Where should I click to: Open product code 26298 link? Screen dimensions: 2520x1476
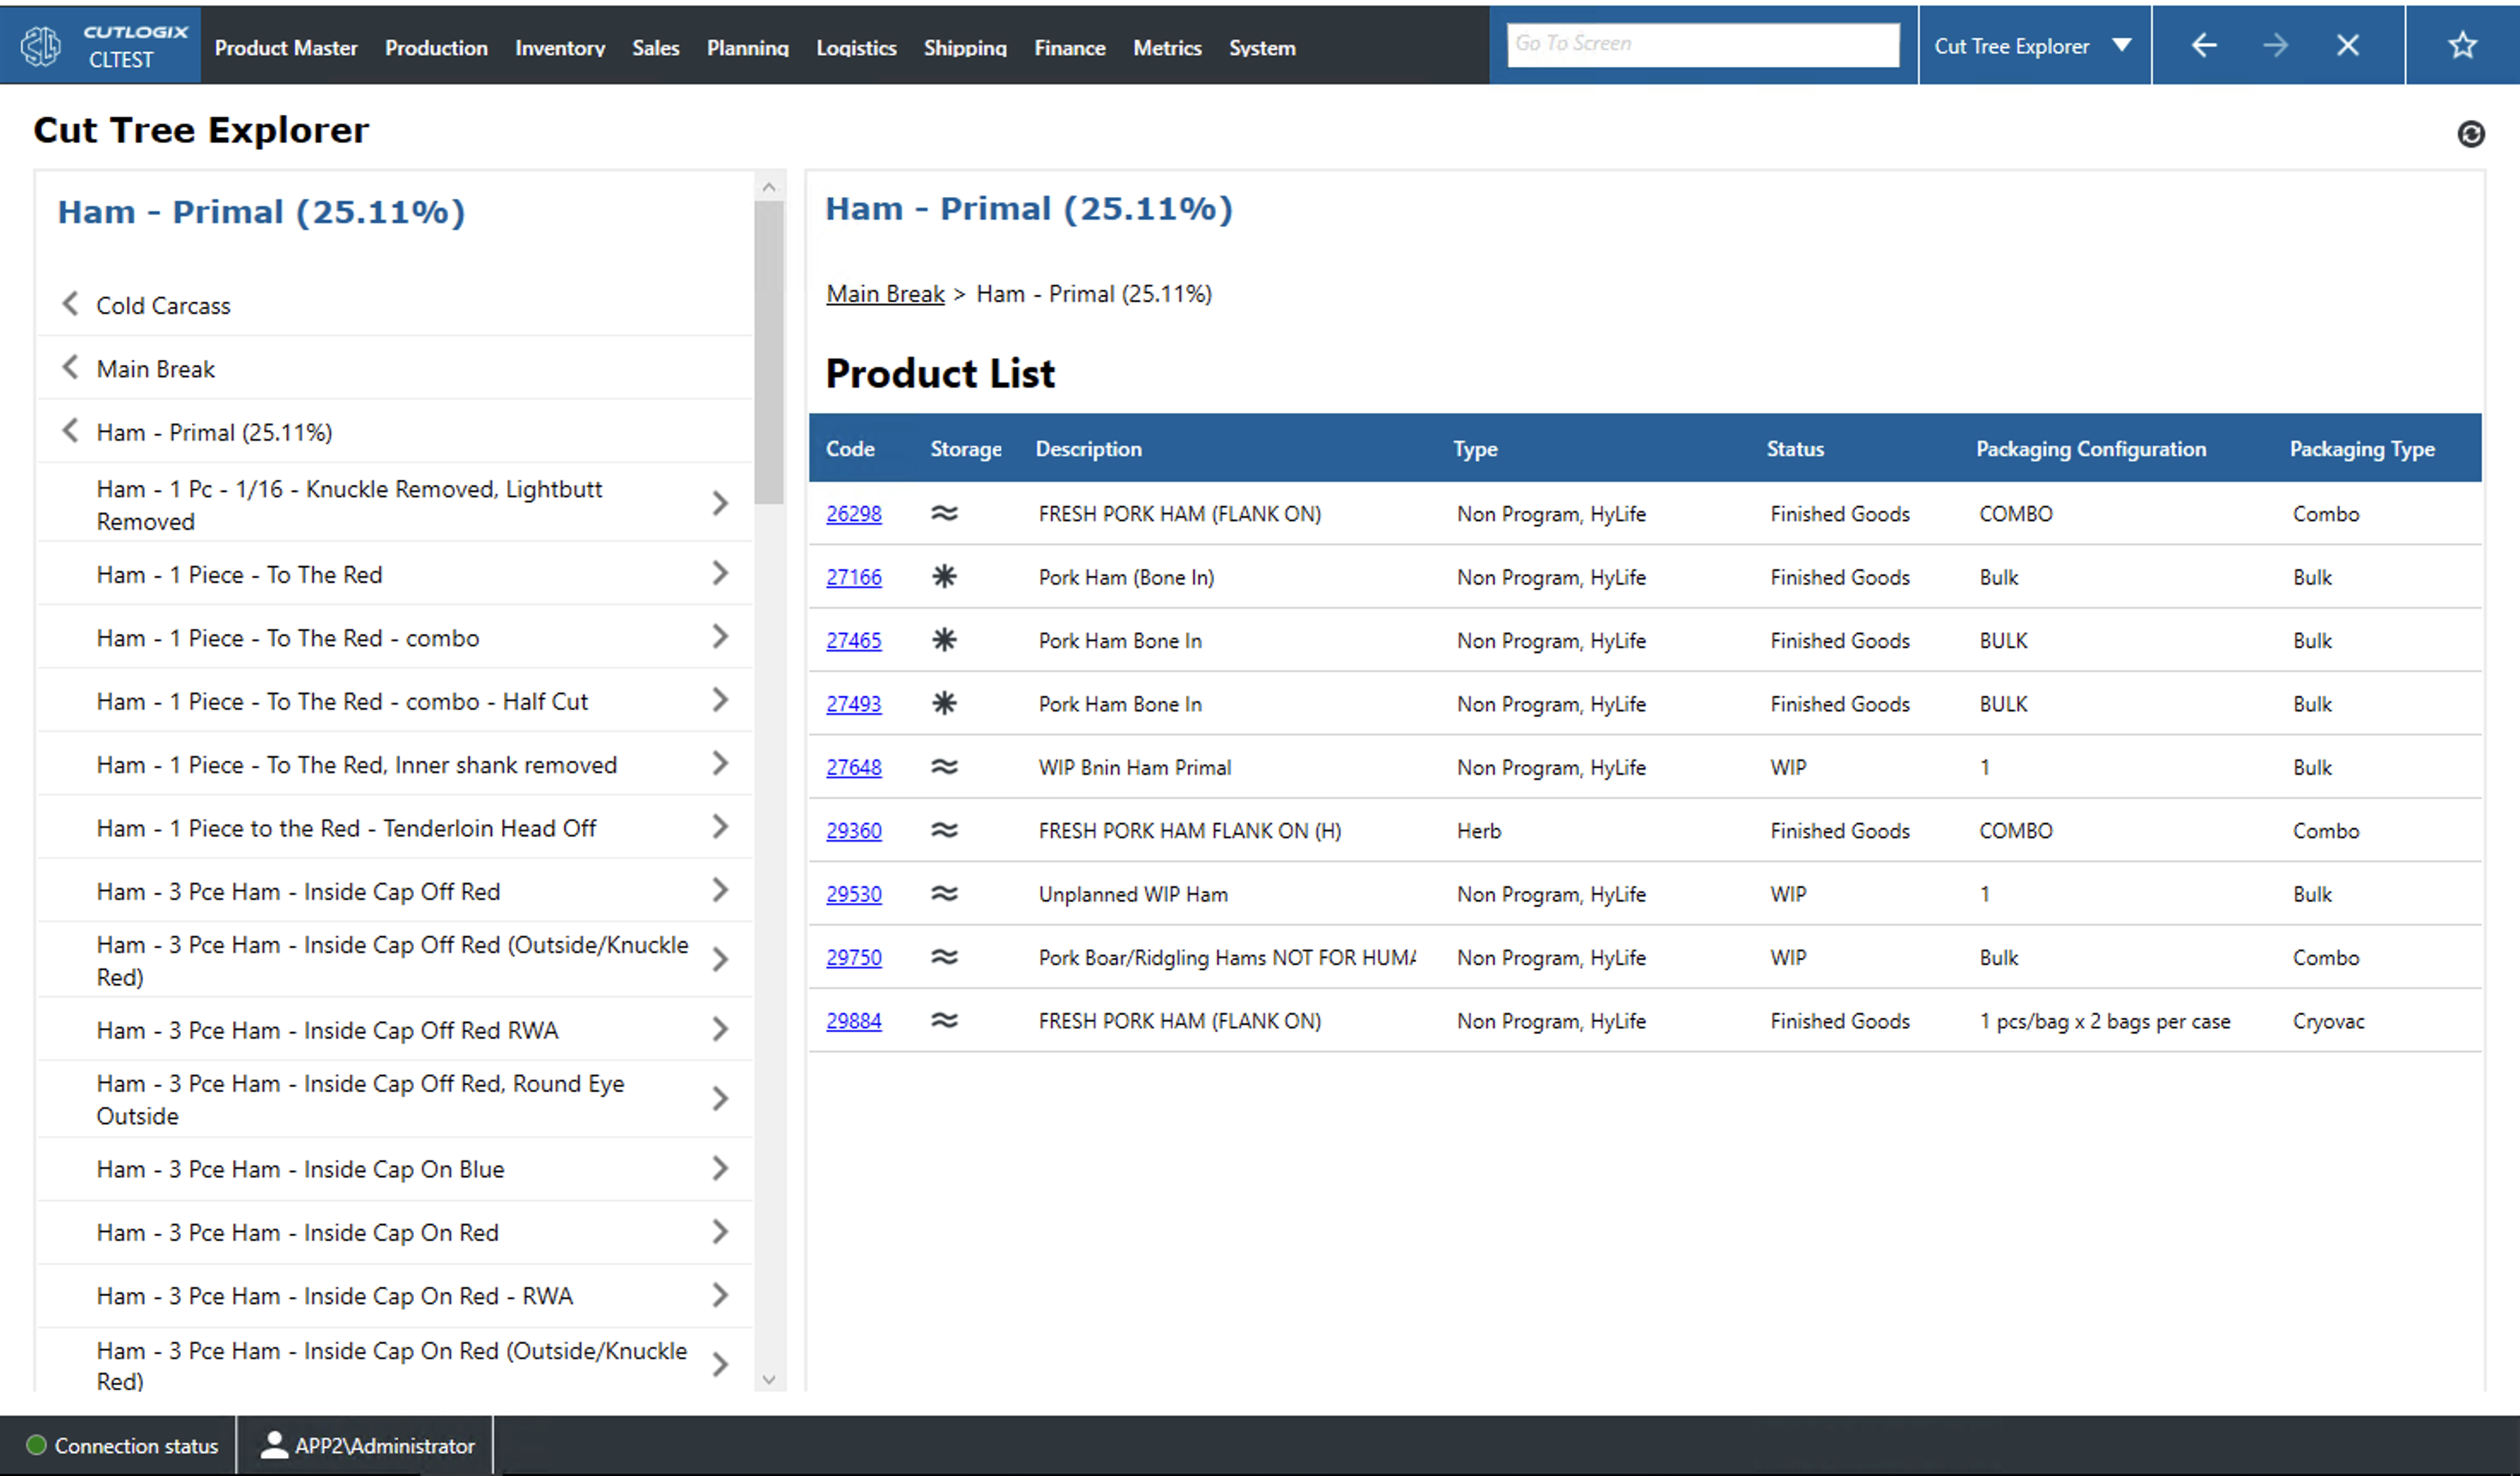853,513
